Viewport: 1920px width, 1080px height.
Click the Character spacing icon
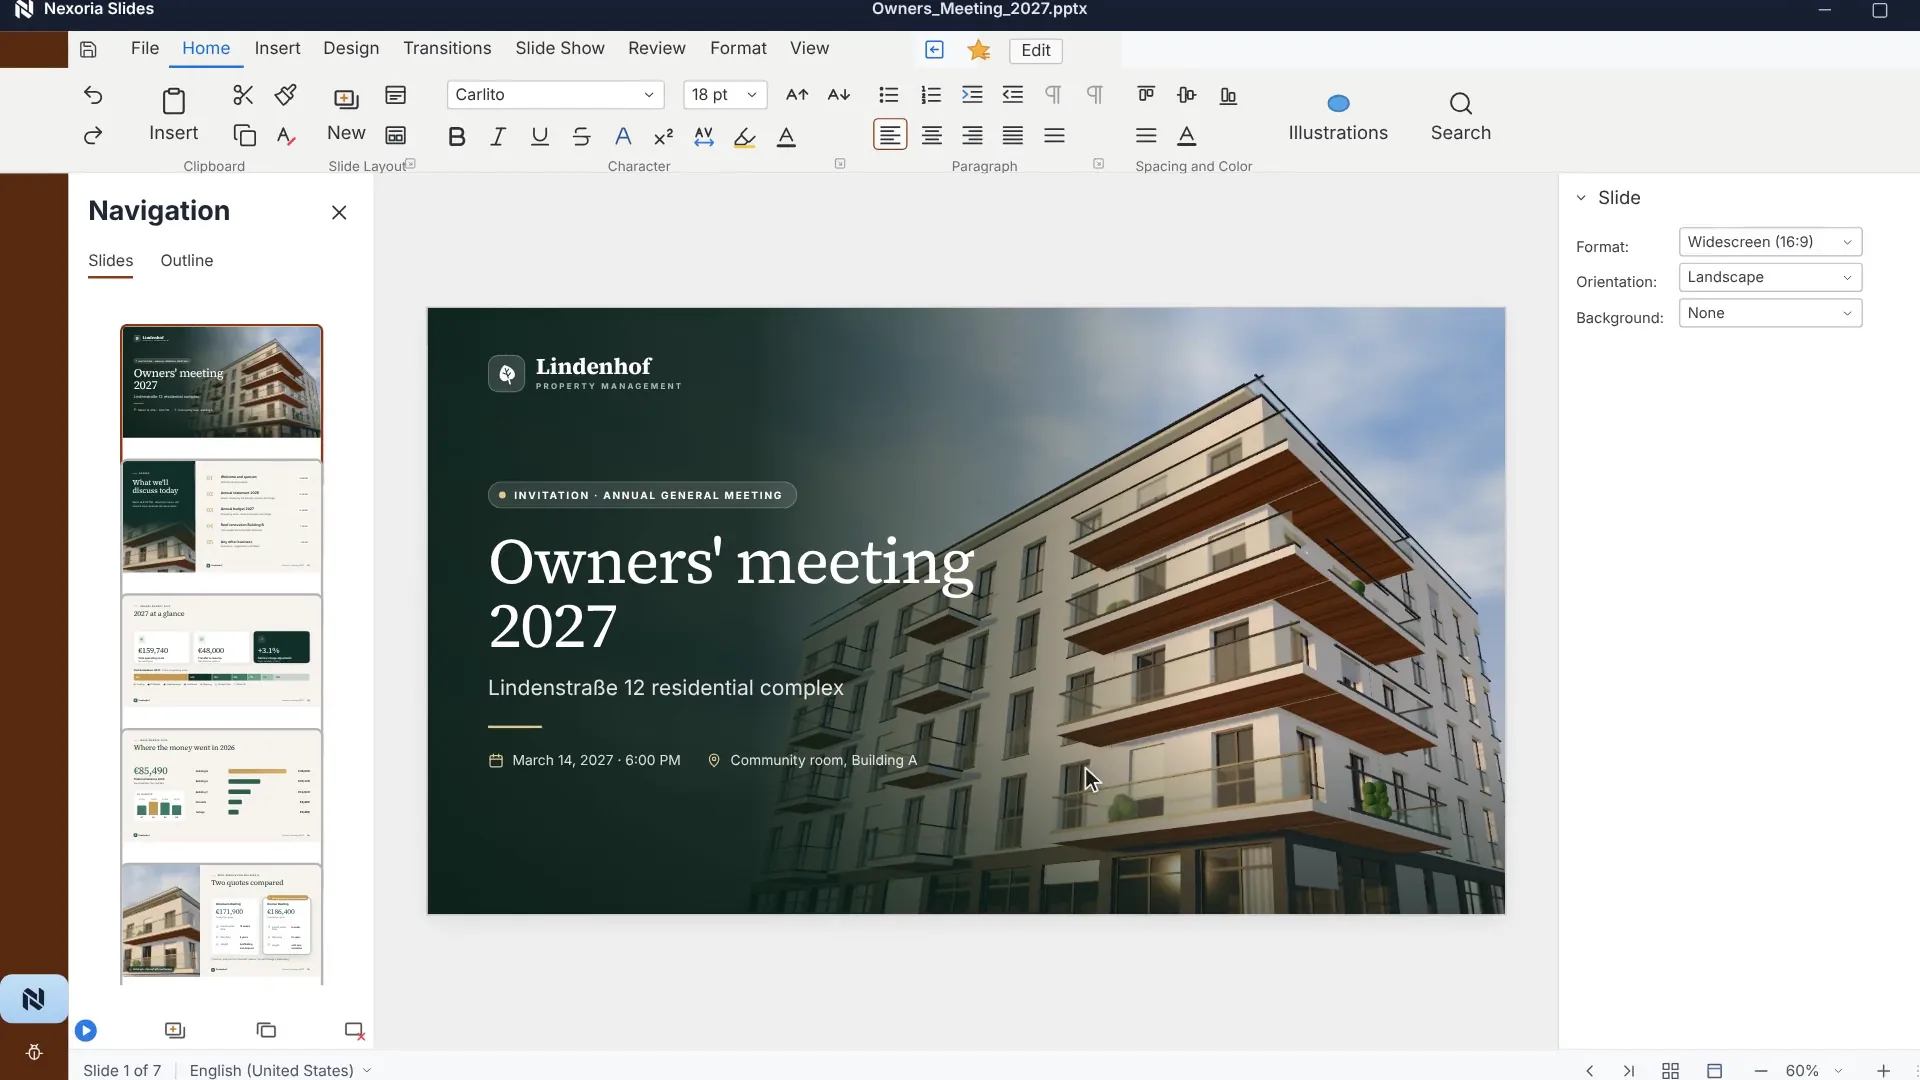pyautogui.click(x=704, y=137)
